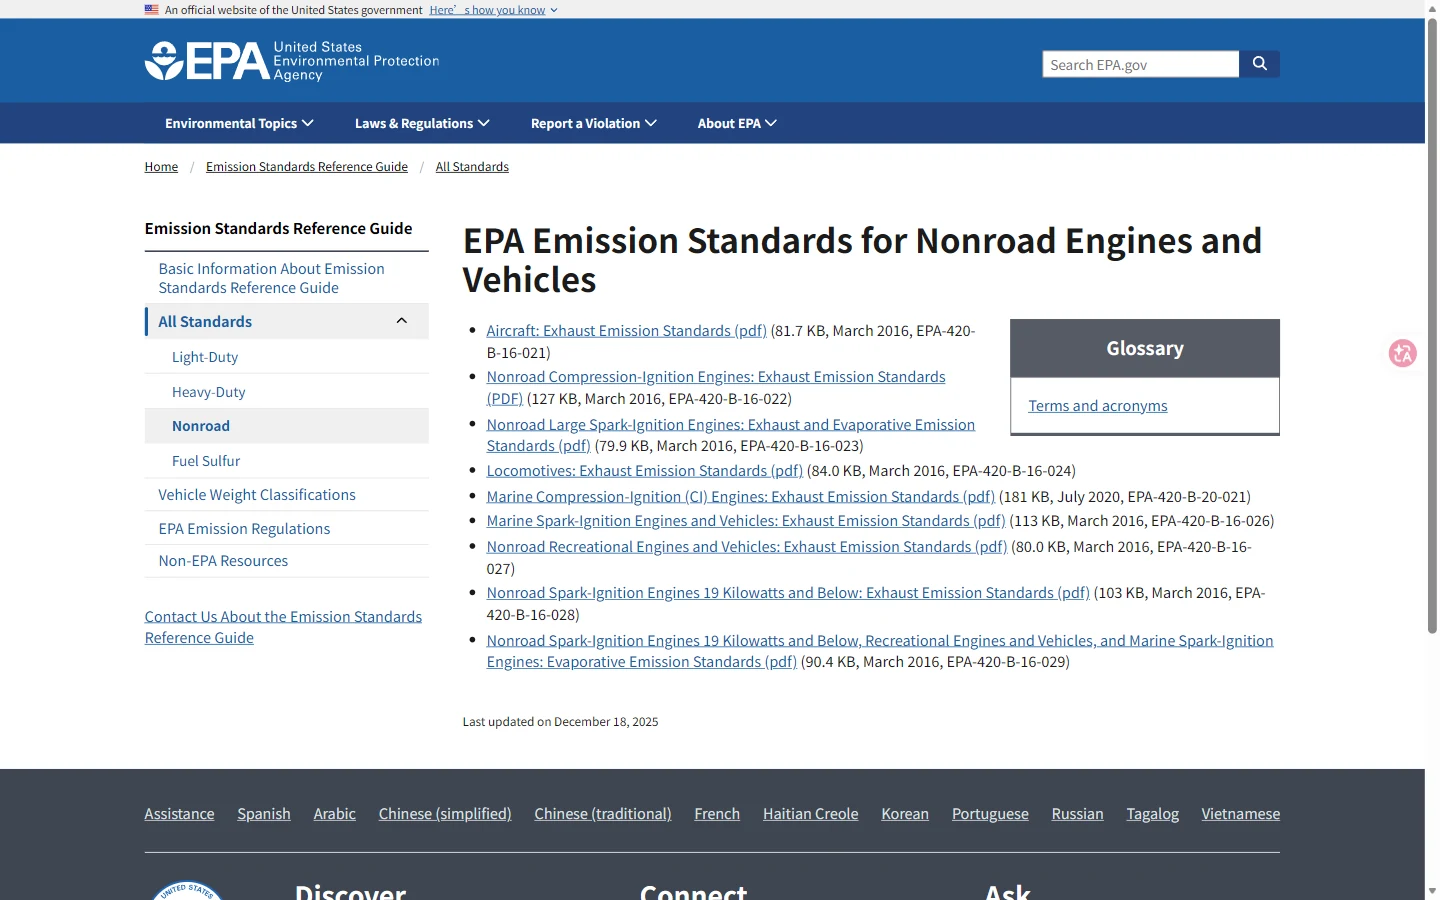Go to Home breadcrumb

[161, 167]
